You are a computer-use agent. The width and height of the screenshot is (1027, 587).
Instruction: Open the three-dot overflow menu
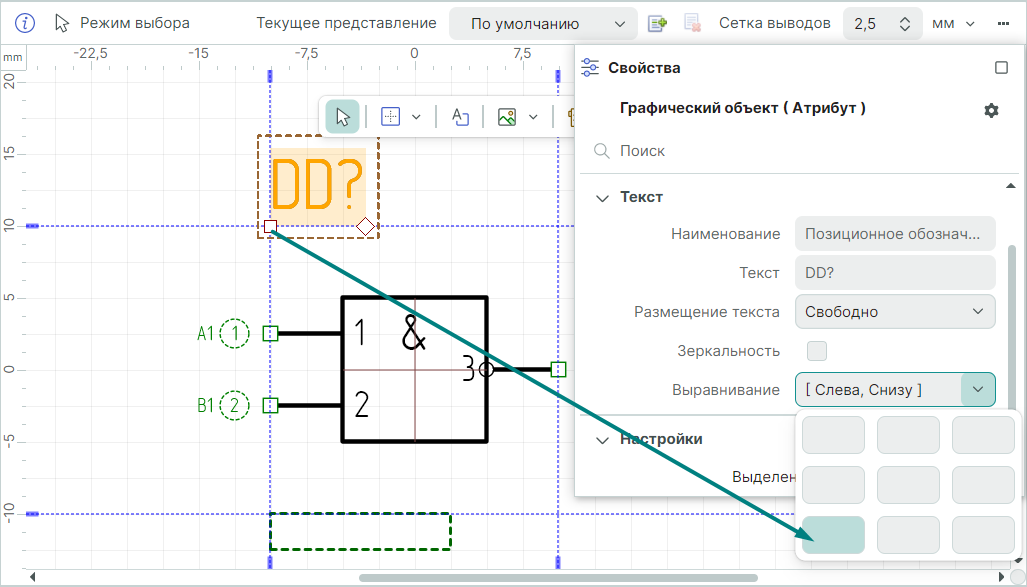click(1004, 23)
